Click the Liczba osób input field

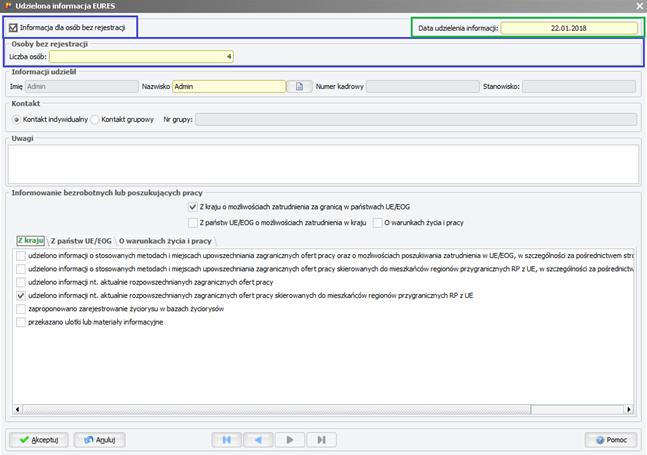point(141,57)
